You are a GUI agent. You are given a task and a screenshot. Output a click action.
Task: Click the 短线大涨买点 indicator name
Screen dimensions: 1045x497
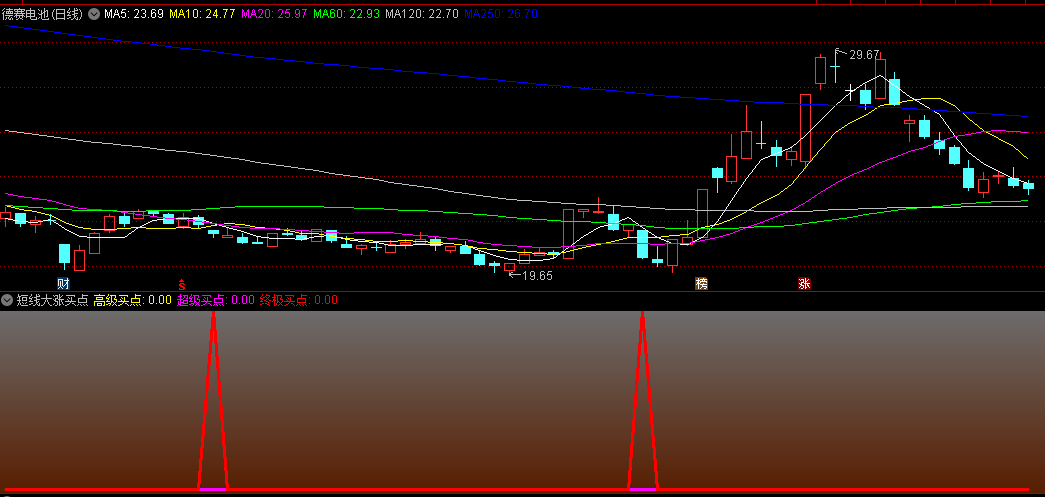tap(53, 300)
